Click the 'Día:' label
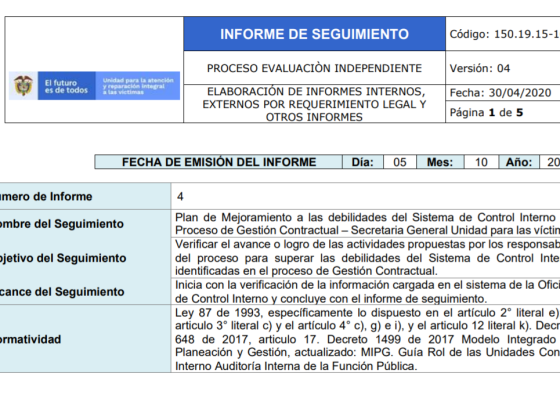Screen dimensions: 560x420 (x=362, y=162)
